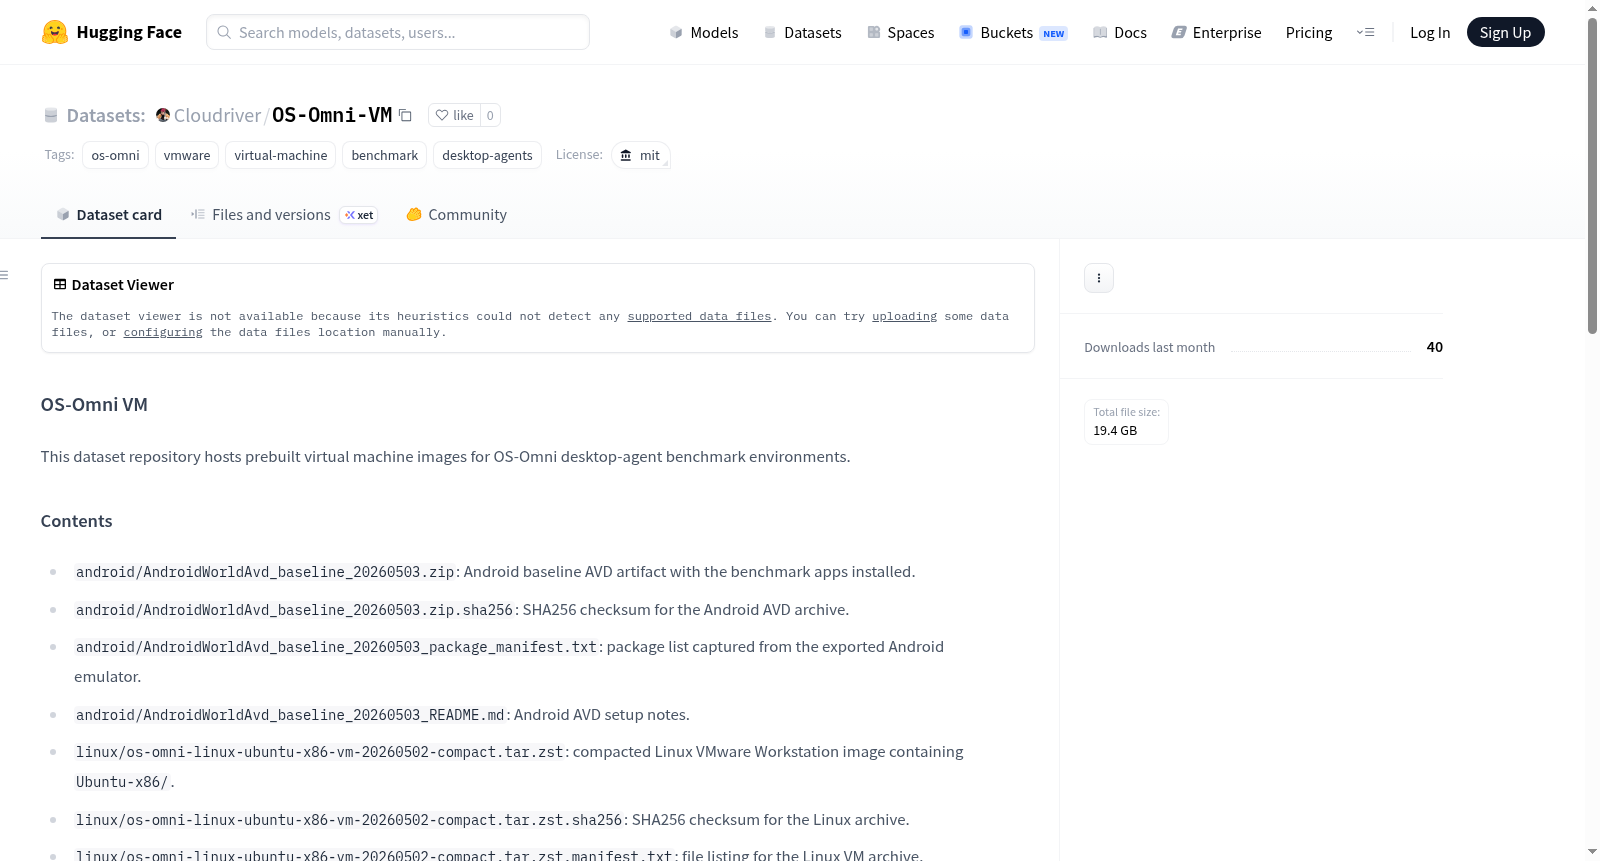Open the Cloudriver profile link
The image size is (1600, 861).
click(217, 115)
